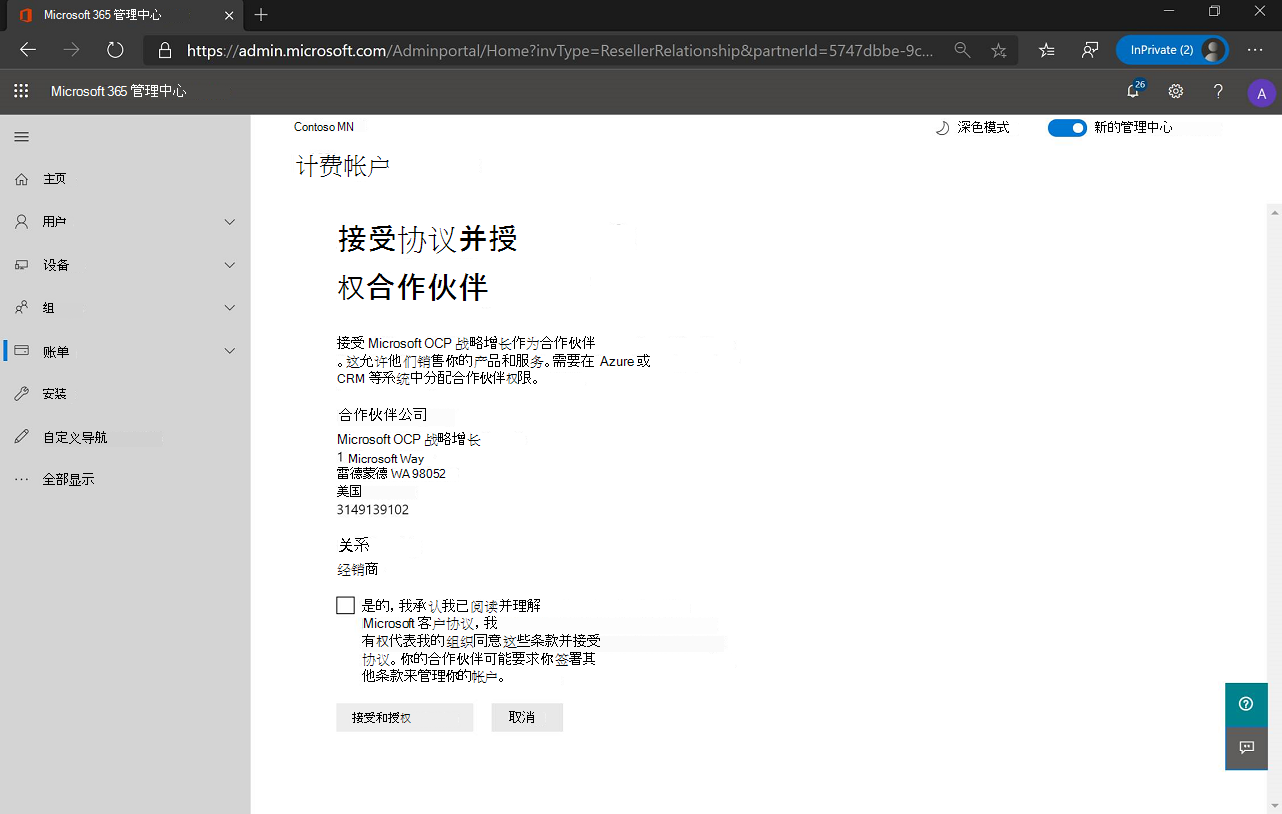Click the 安装 wrench icon
The width and height of the screenshot is (1282, 814).
tap(21, 394)
